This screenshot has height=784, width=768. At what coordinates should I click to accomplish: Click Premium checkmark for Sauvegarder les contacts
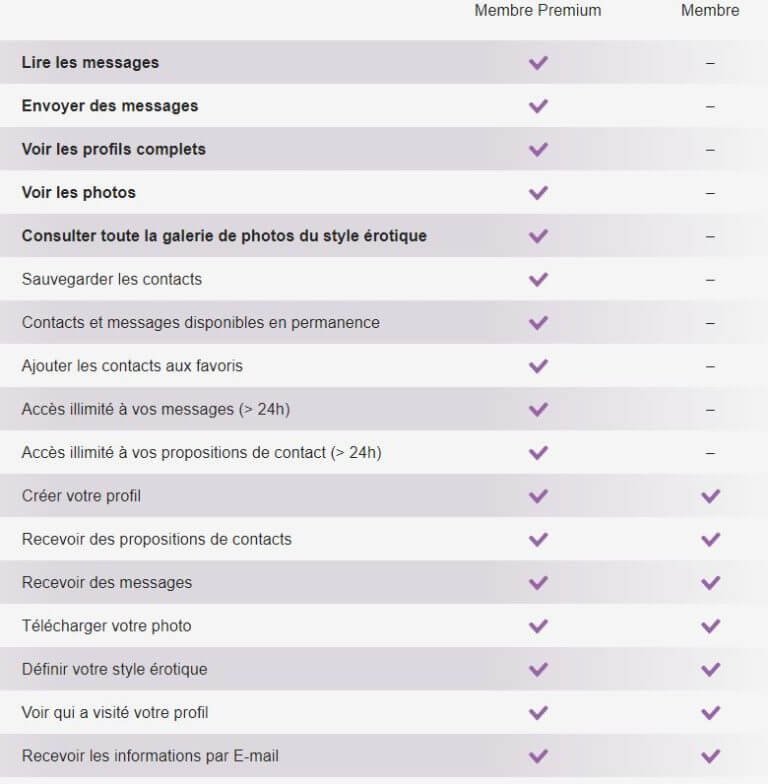click(x=538, y=280)
